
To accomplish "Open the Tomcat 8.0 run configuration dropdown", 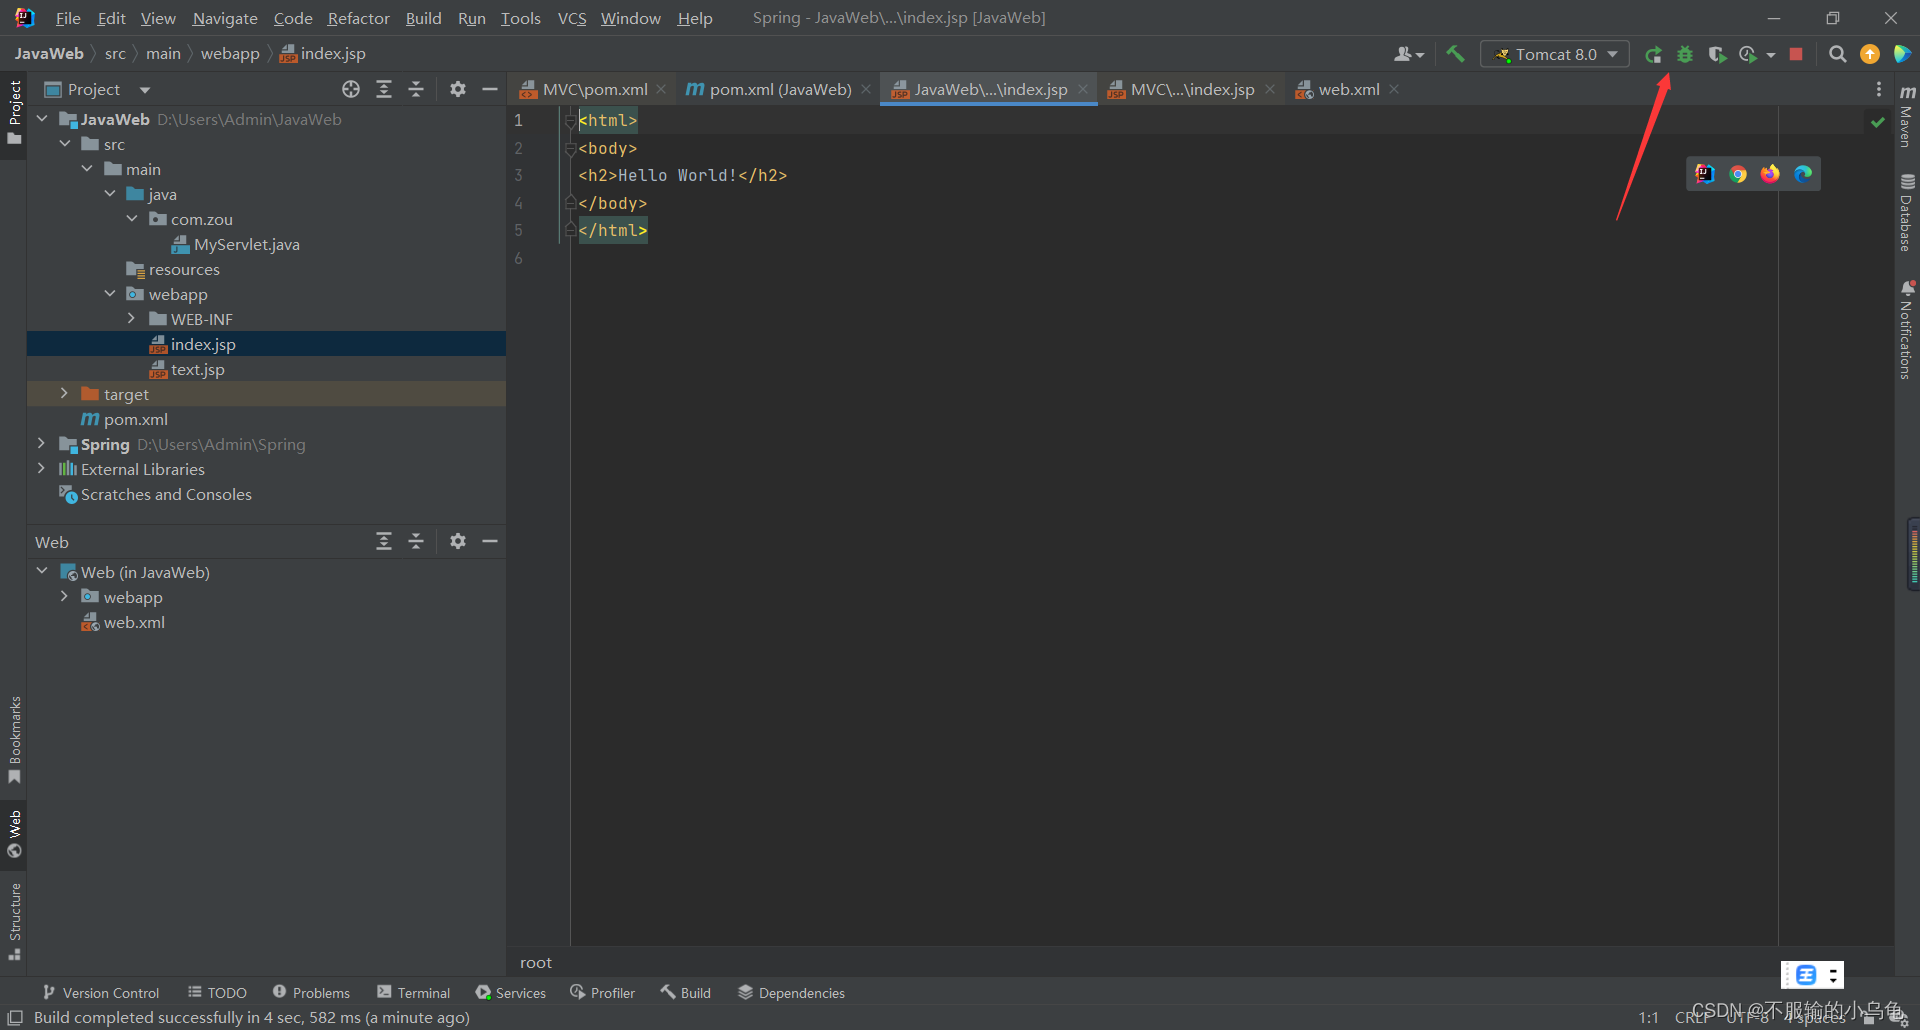I will point(1555,55).
